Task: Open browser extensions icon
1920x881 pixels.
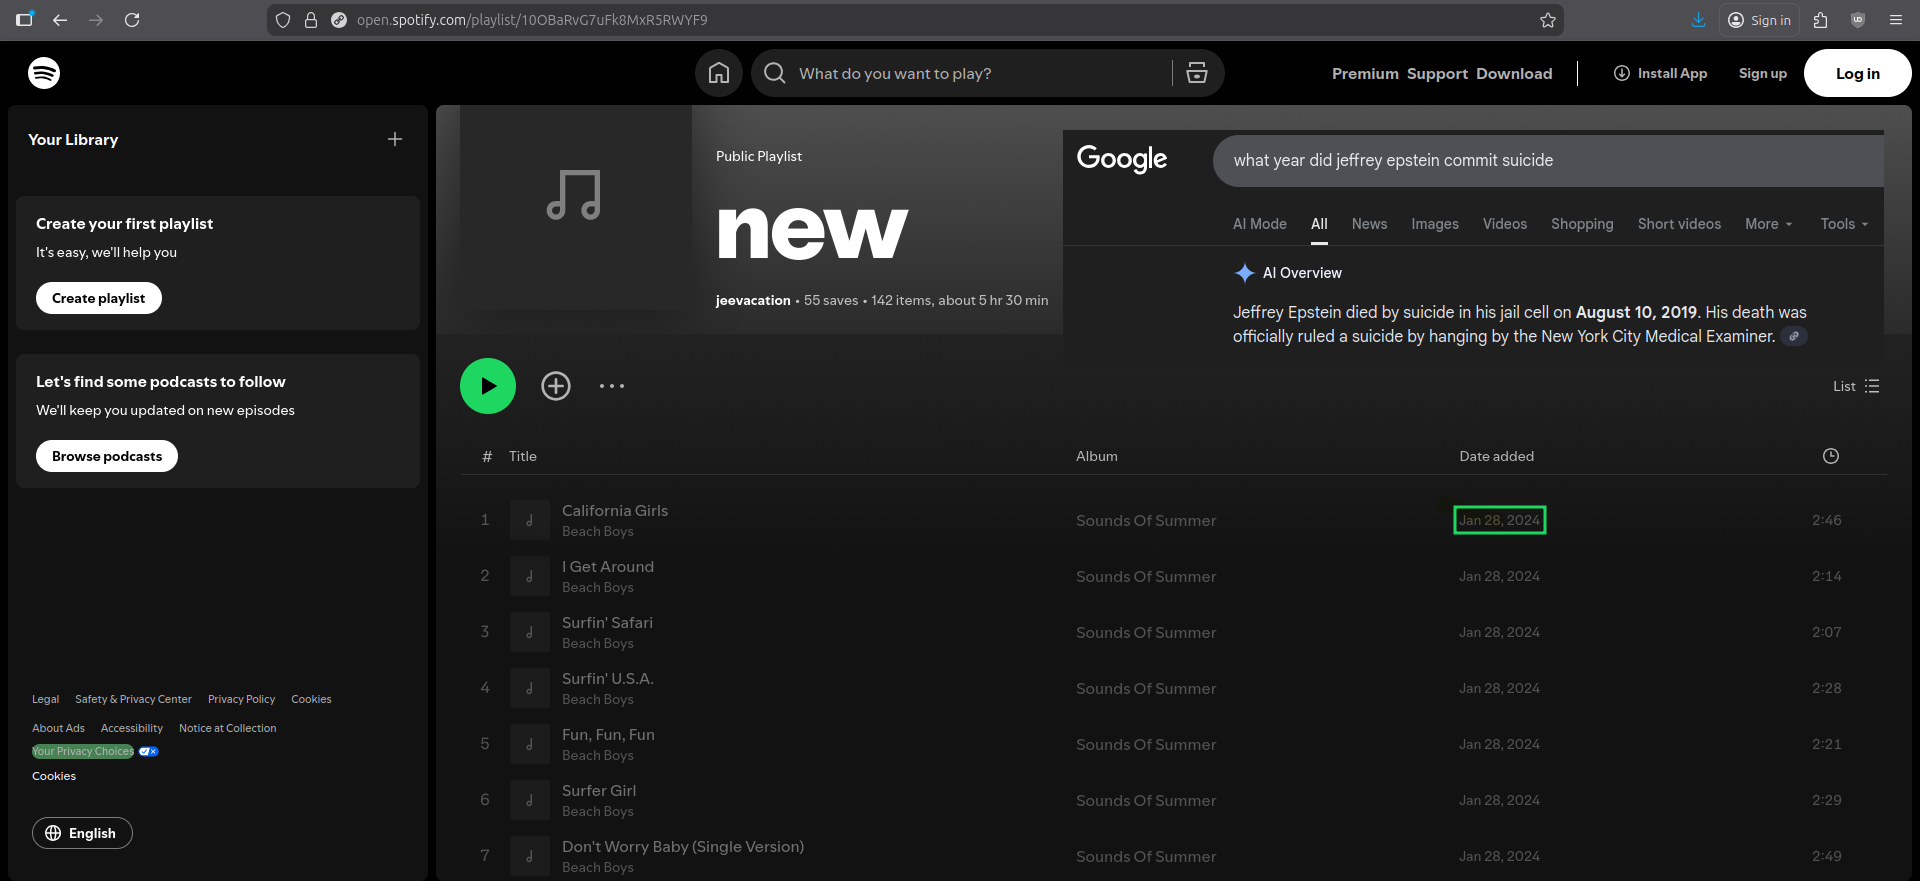Action: pyautogui.click(x=1820, y=20)
